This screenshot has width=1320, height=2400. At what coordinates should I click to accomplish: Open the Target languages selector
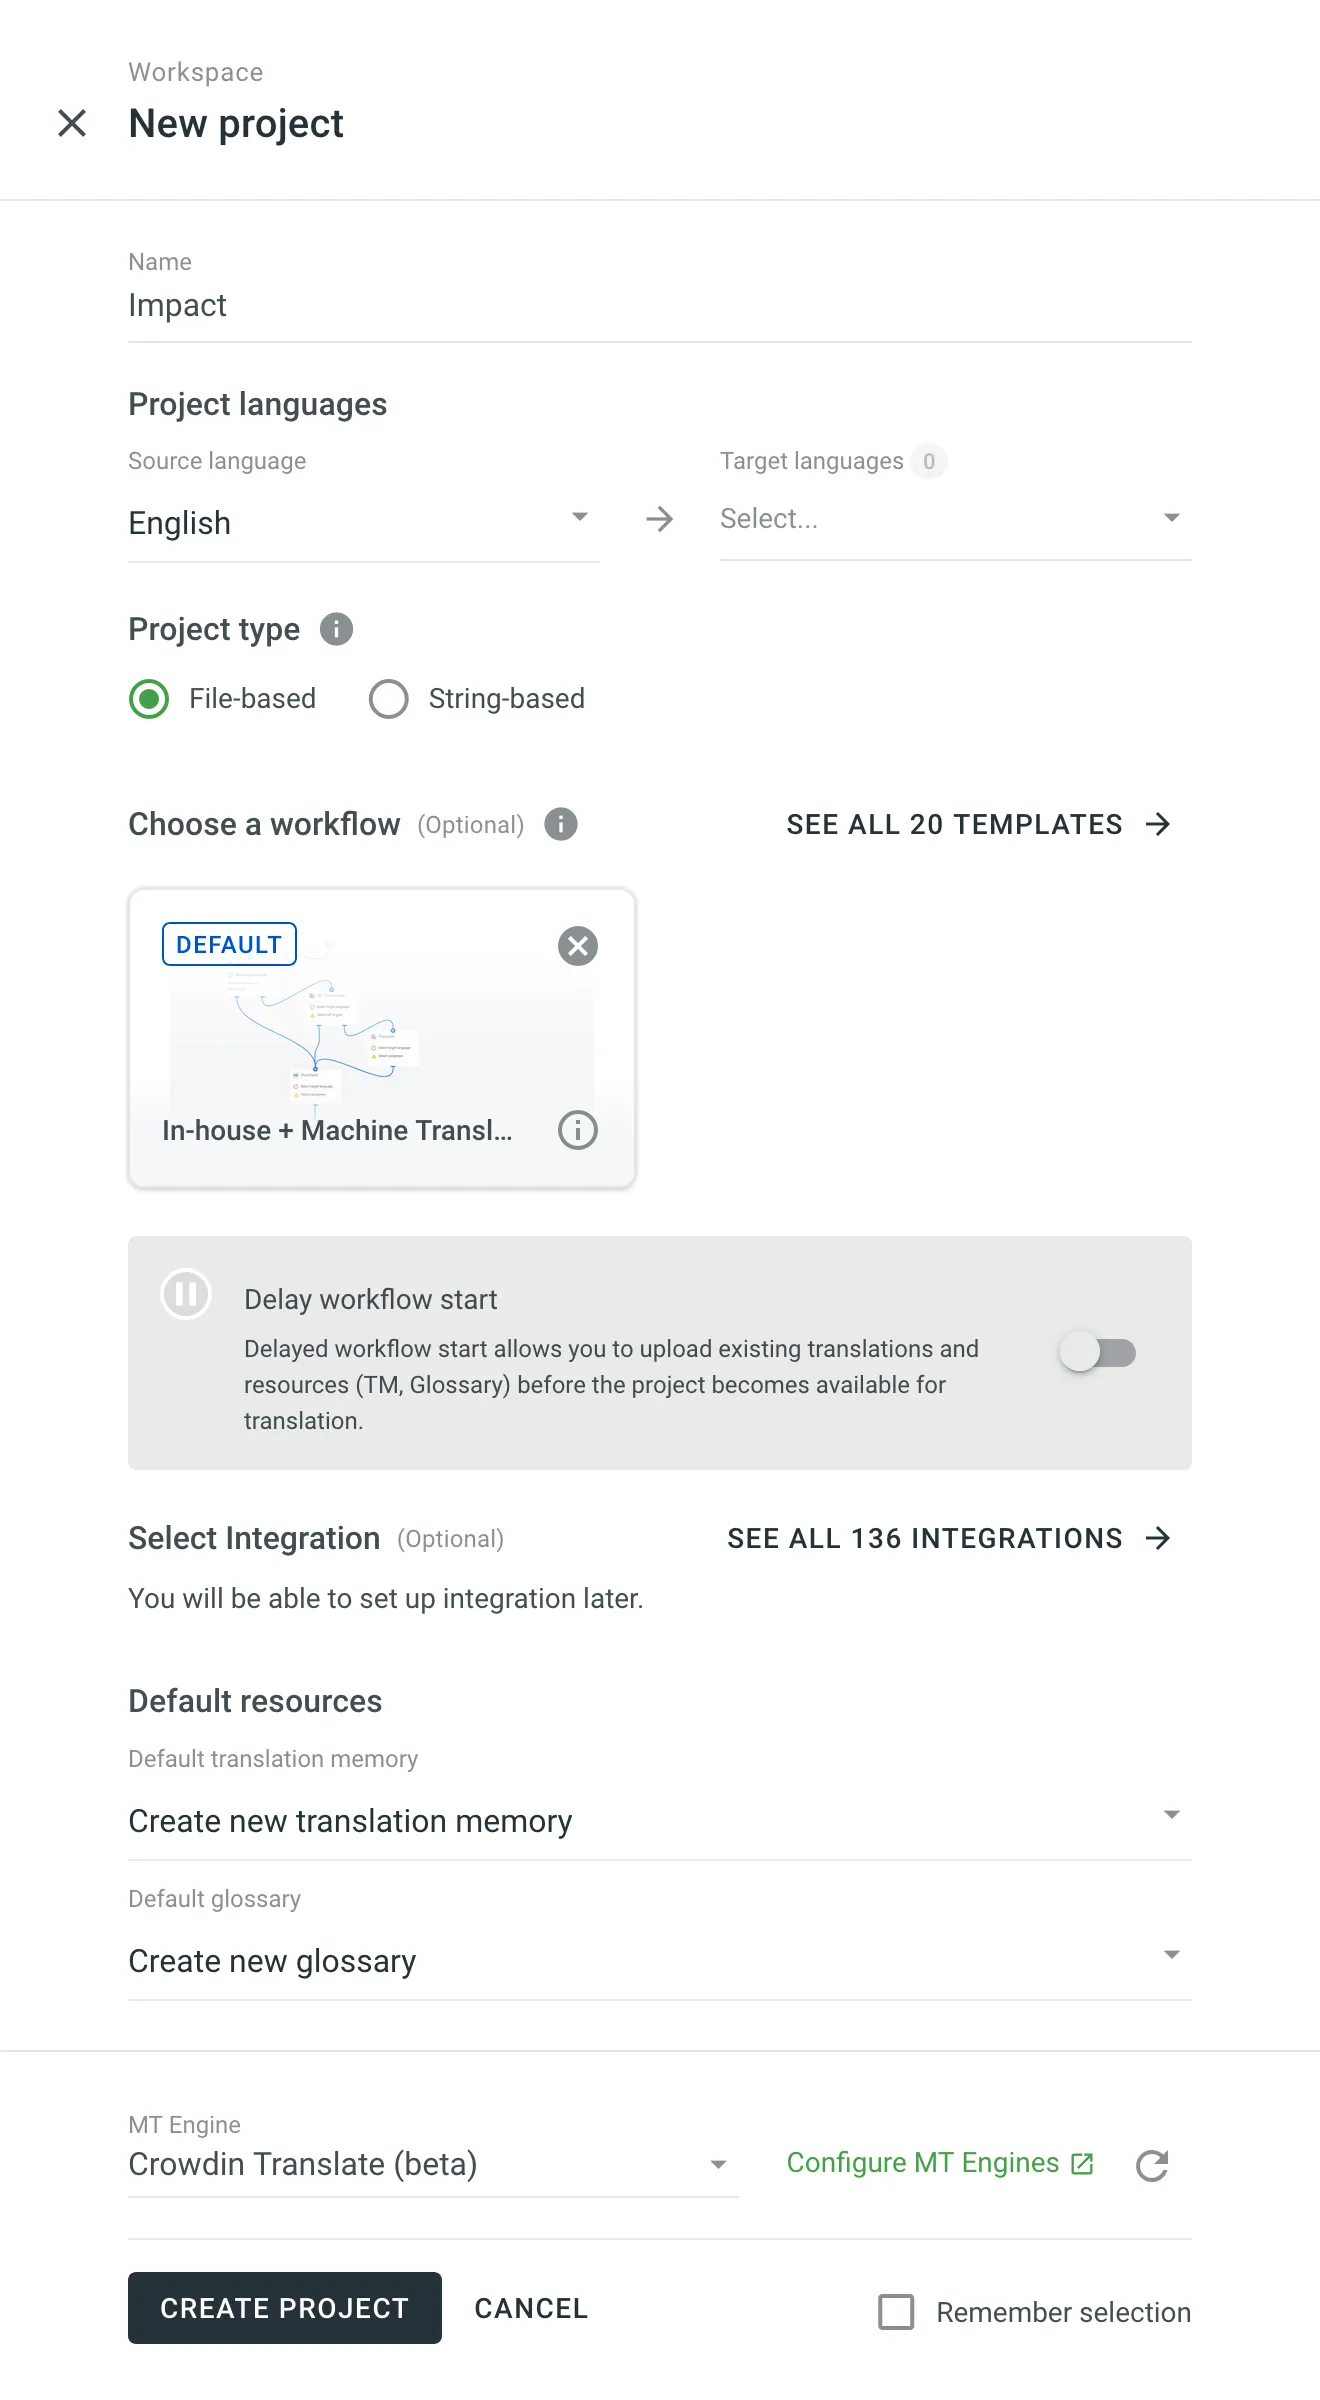(952, 518)
